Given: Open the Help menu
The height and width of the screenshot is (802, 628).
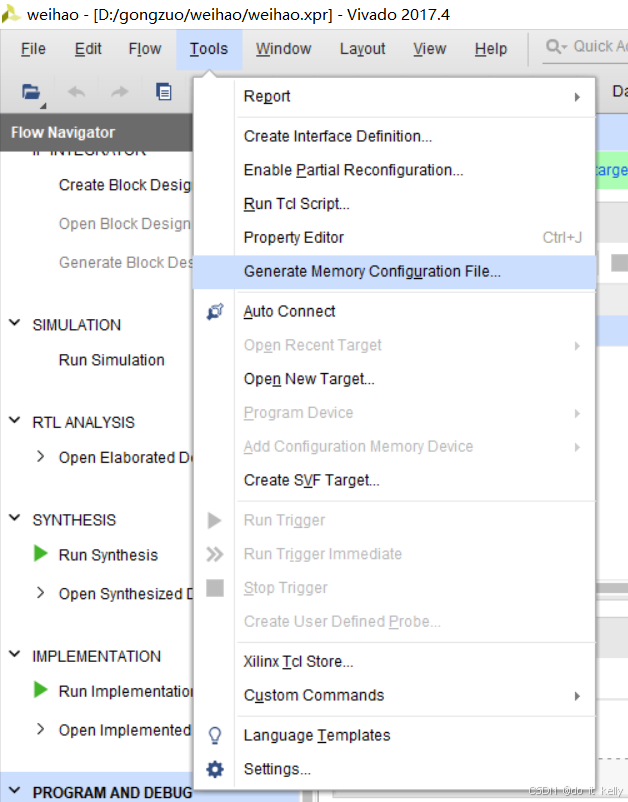Looking at the screenshot, I should point(491,49).
